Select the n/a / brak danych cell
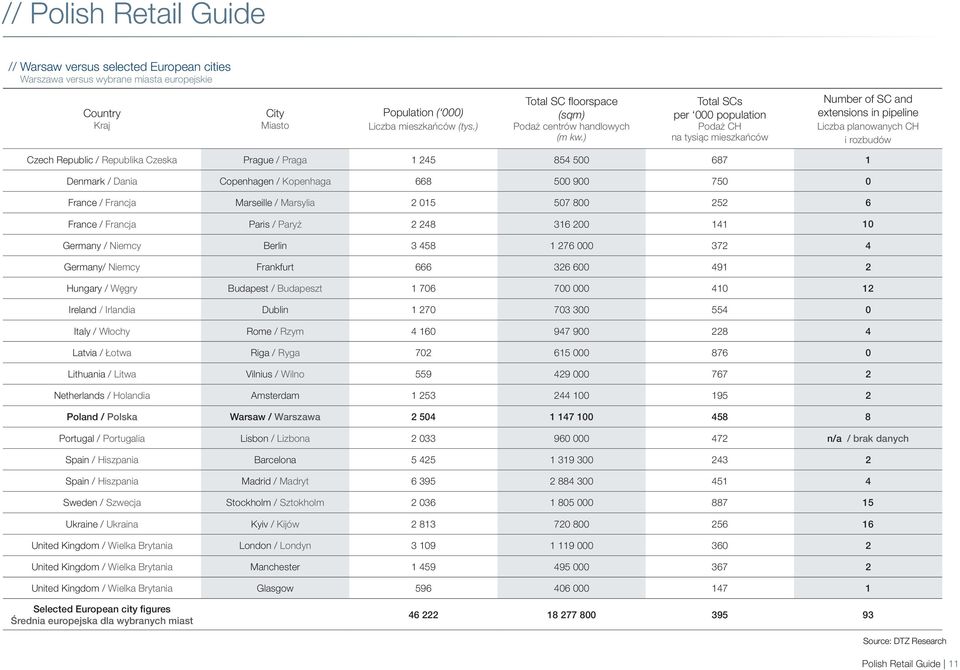 point(868,439)
